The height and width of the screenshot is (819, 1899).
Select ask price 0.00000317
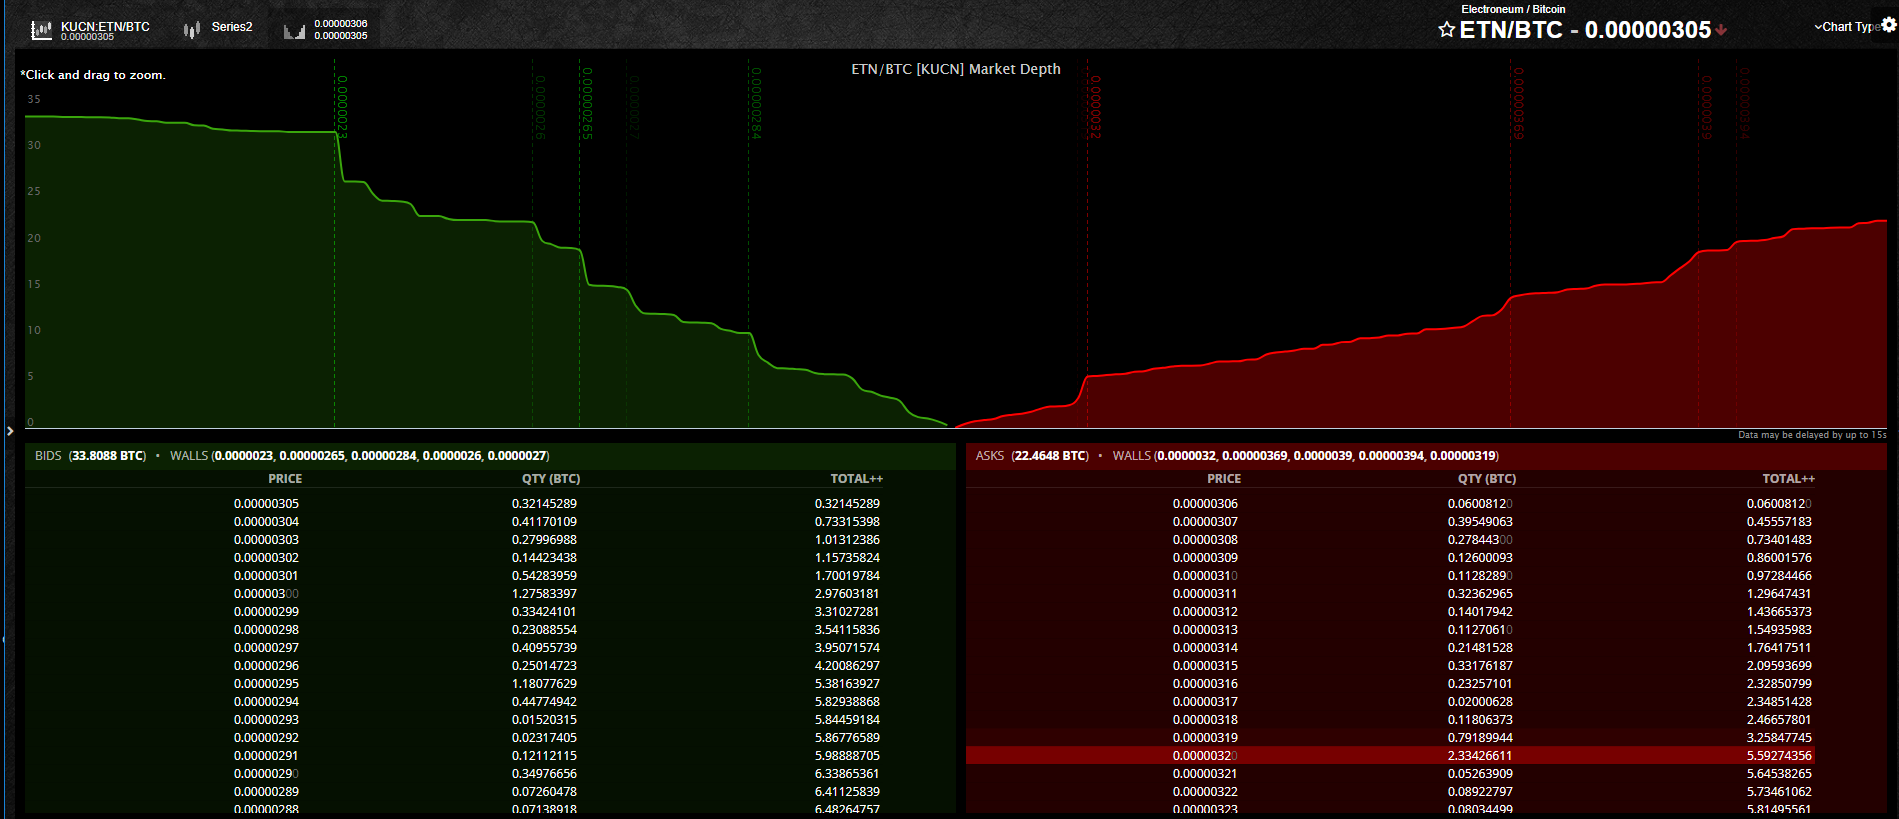(x=1205, y=702)
